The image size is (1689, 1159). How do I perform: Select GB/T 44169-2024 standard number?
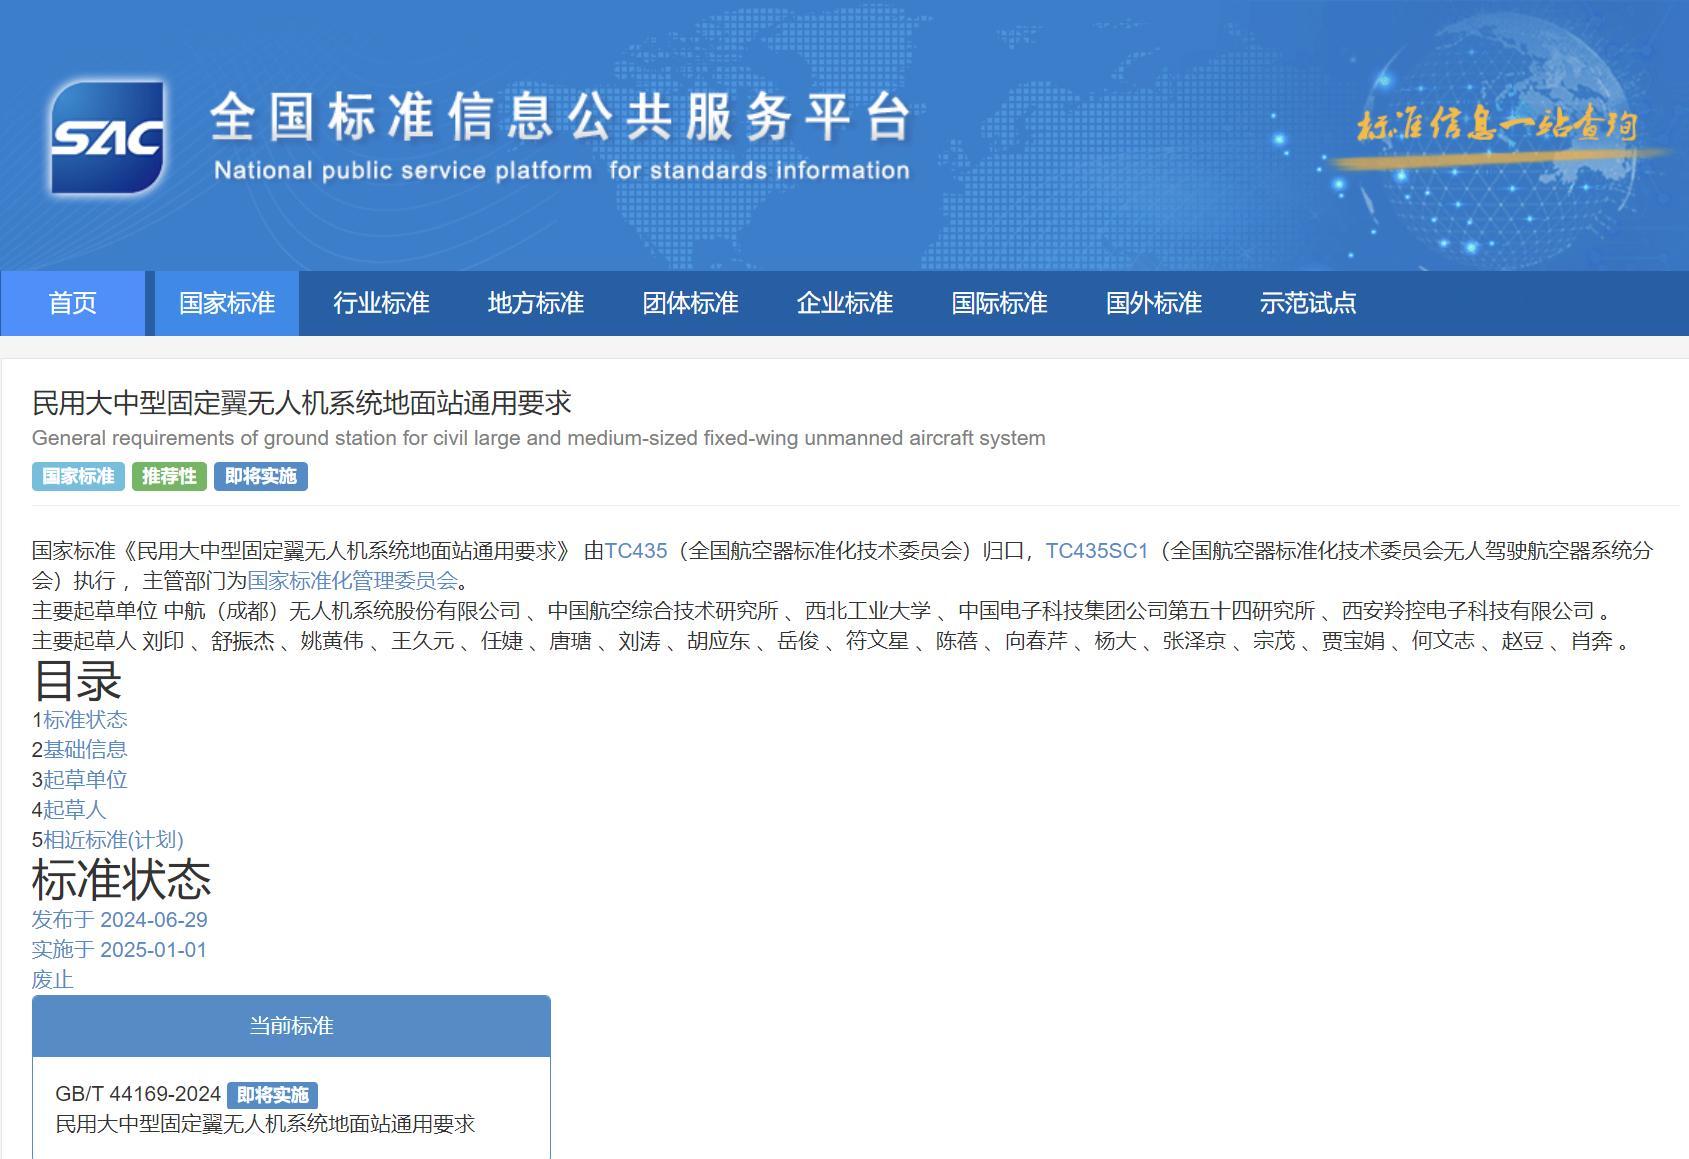pyautogui.click(x=138, y=1094)
